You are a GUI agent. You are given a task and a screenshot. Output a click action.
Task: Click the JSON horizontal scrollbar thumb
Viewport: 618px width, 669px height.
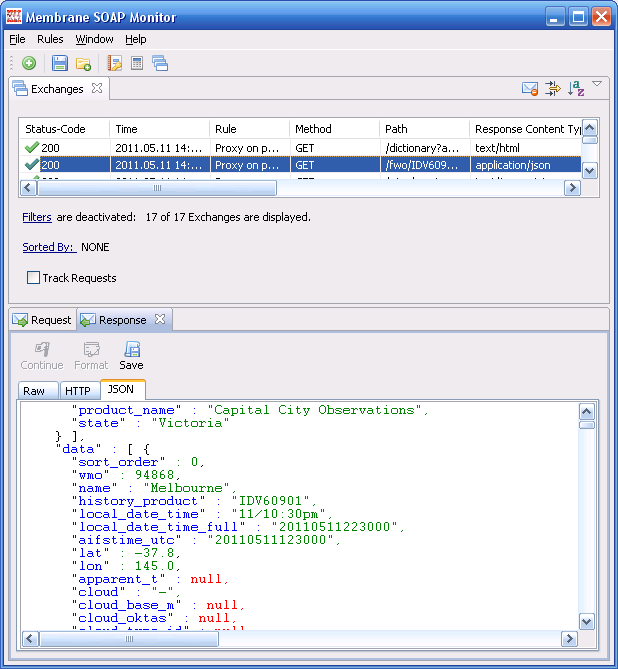129,639
